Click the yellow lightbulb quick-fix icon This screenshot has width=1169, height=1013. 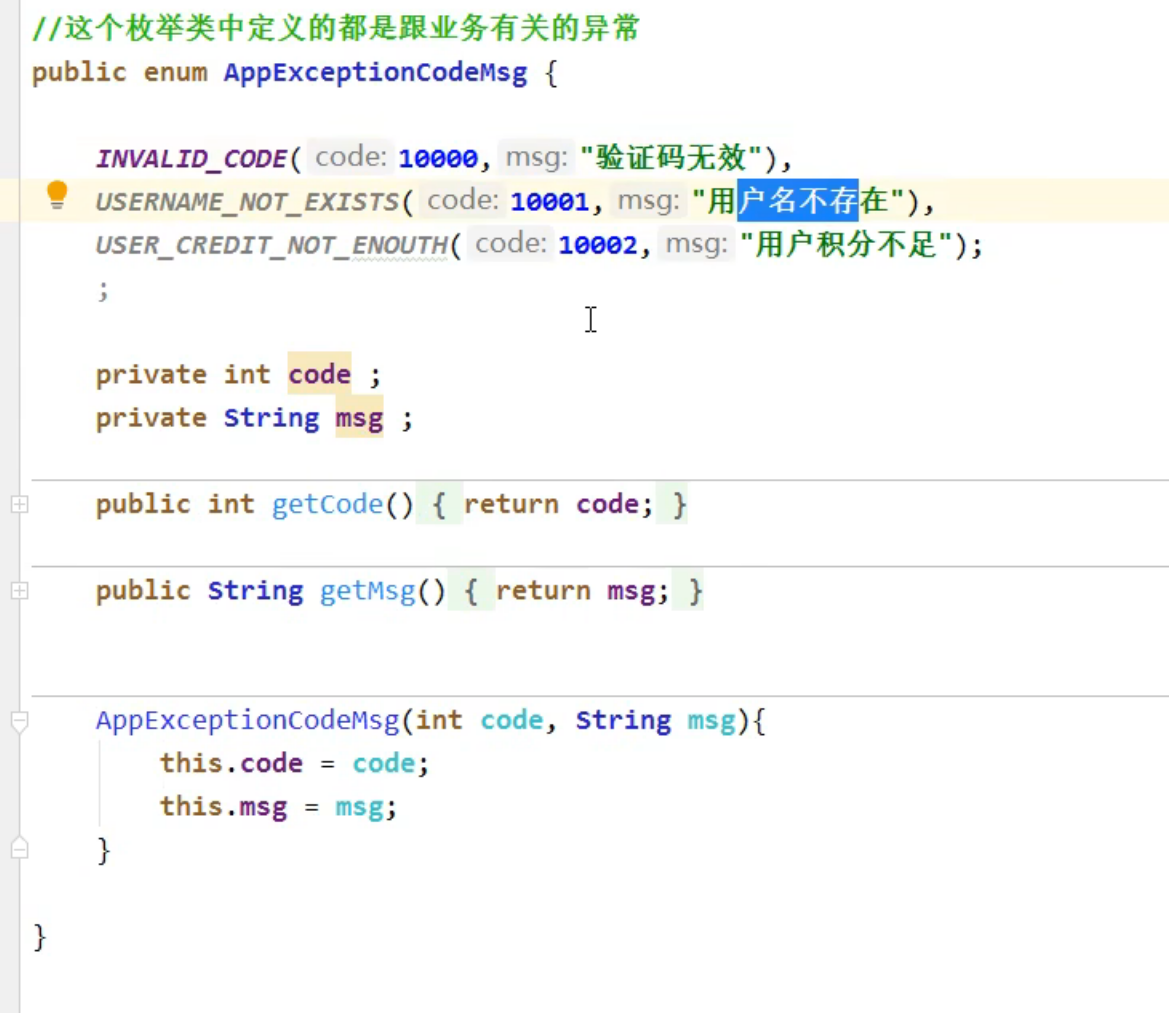coord(57,195)
